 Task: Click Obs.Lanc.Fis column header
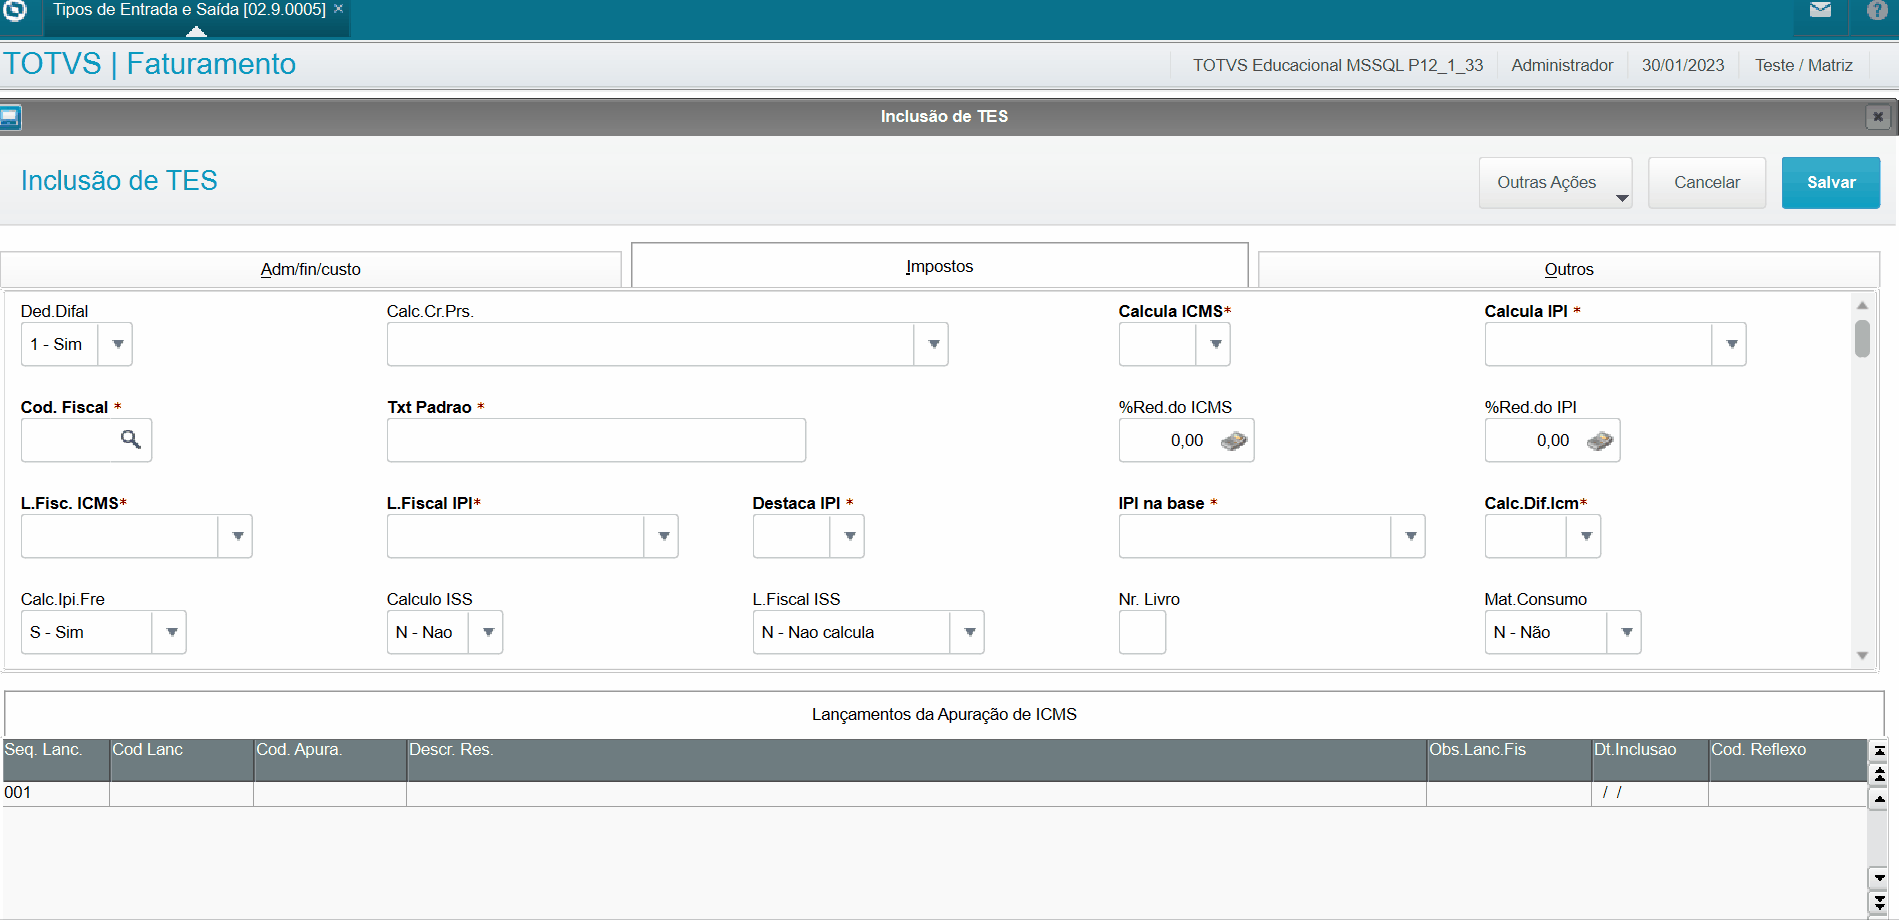coord(1509,760)
